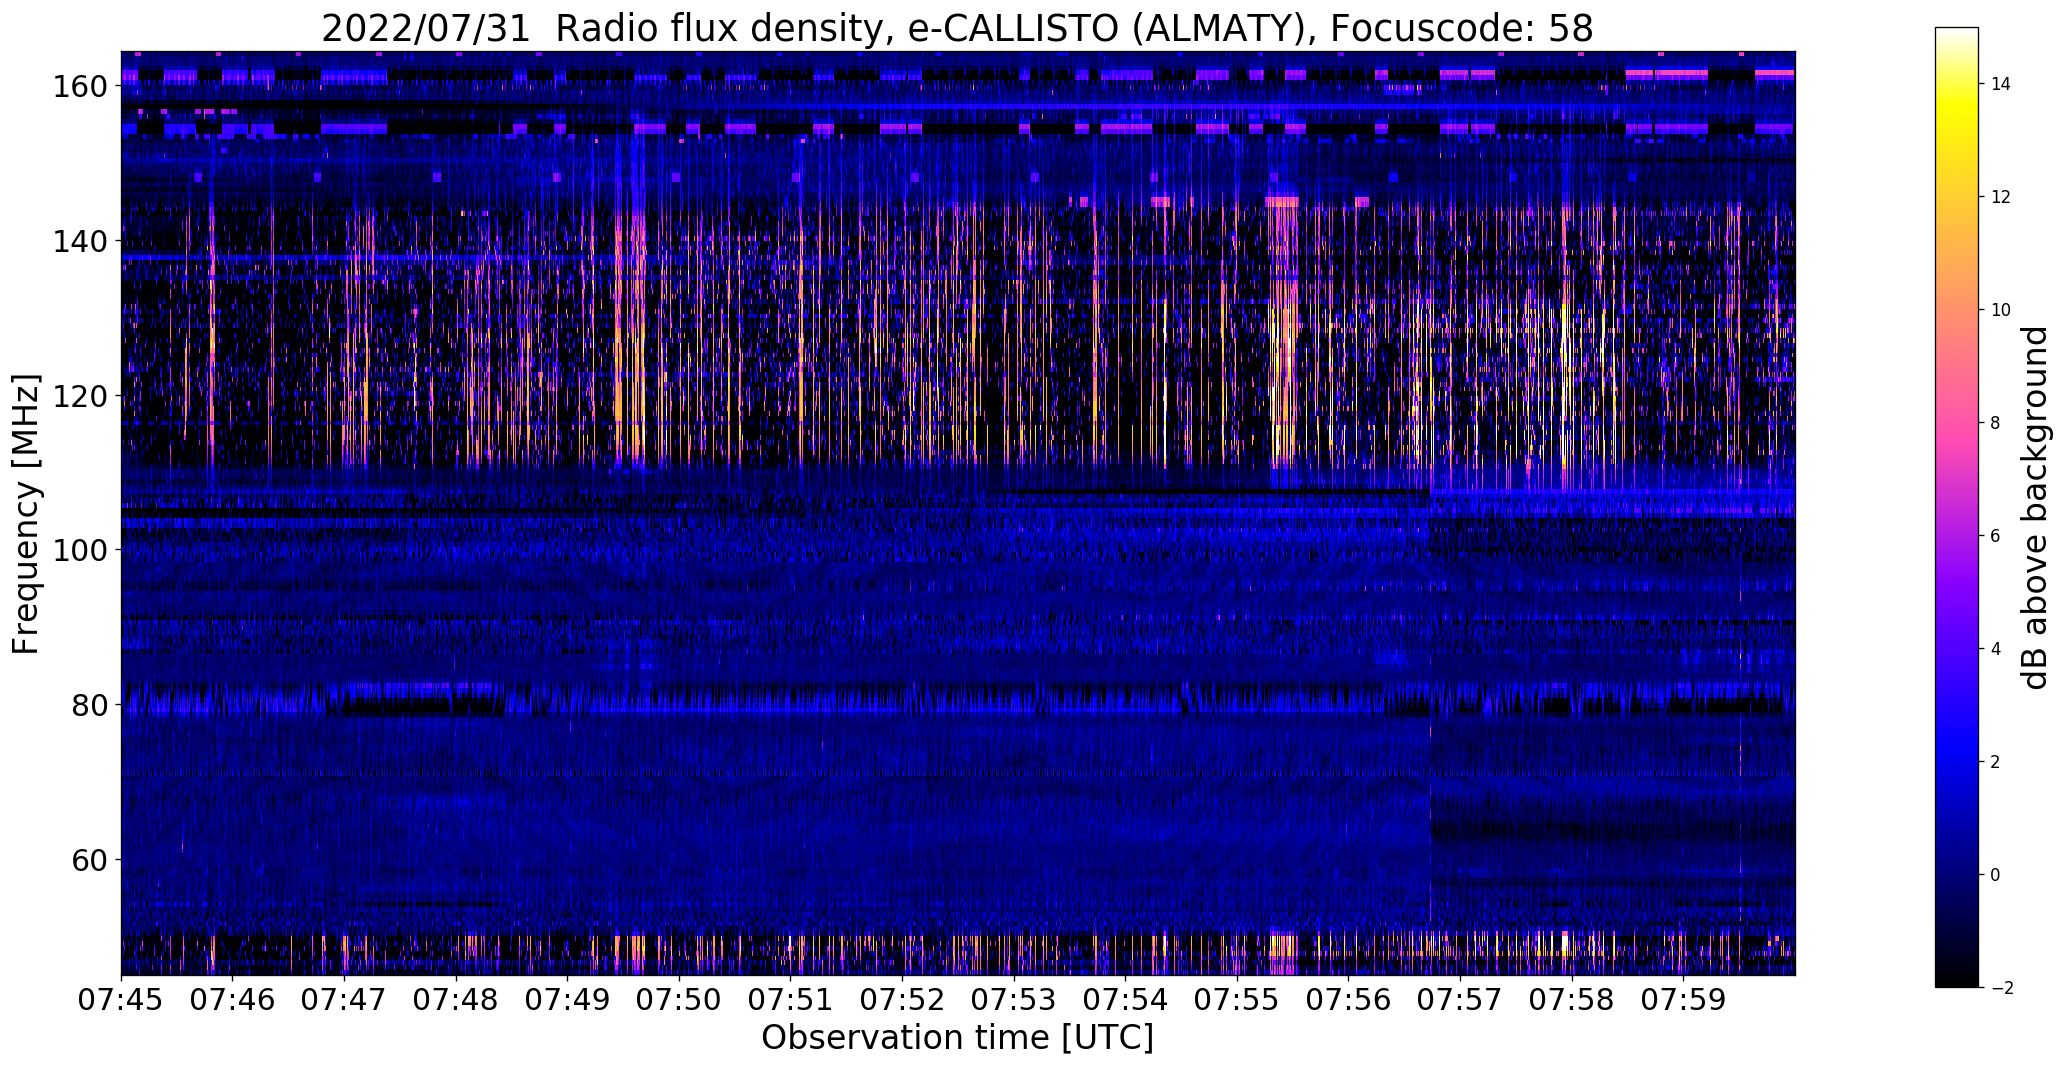Click the colorbar tick value 4
This screenshot has width=2066, height=1067.
point(1996,649)
